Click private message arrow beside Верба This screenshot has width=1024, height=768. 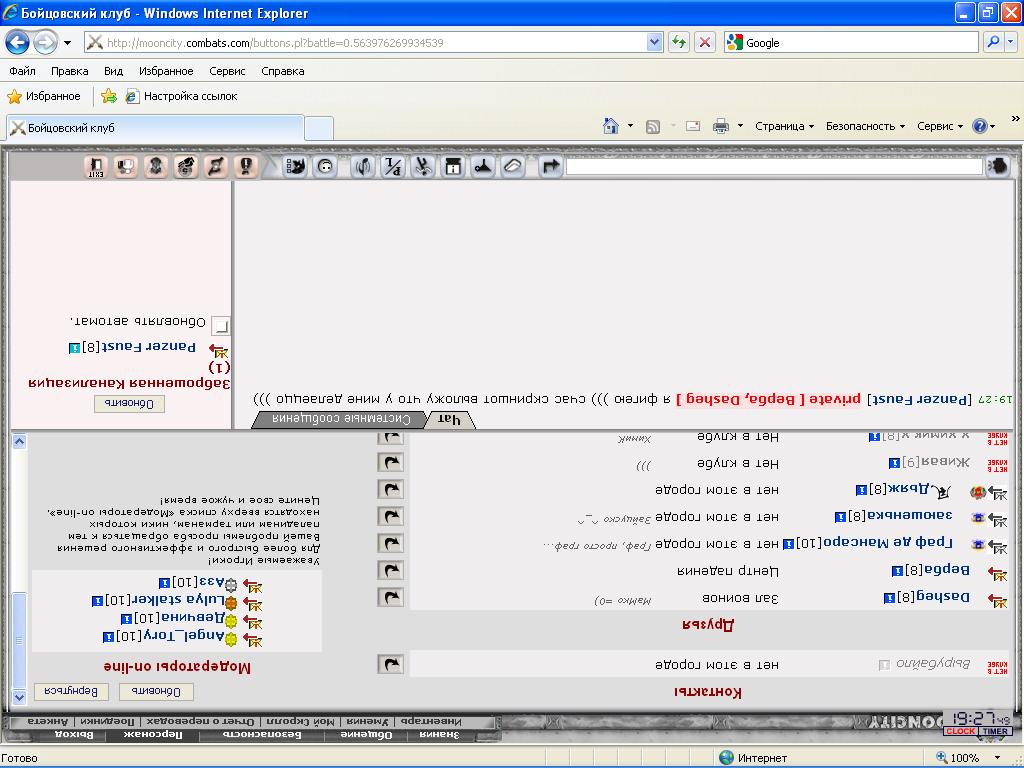tap(997, 573)
